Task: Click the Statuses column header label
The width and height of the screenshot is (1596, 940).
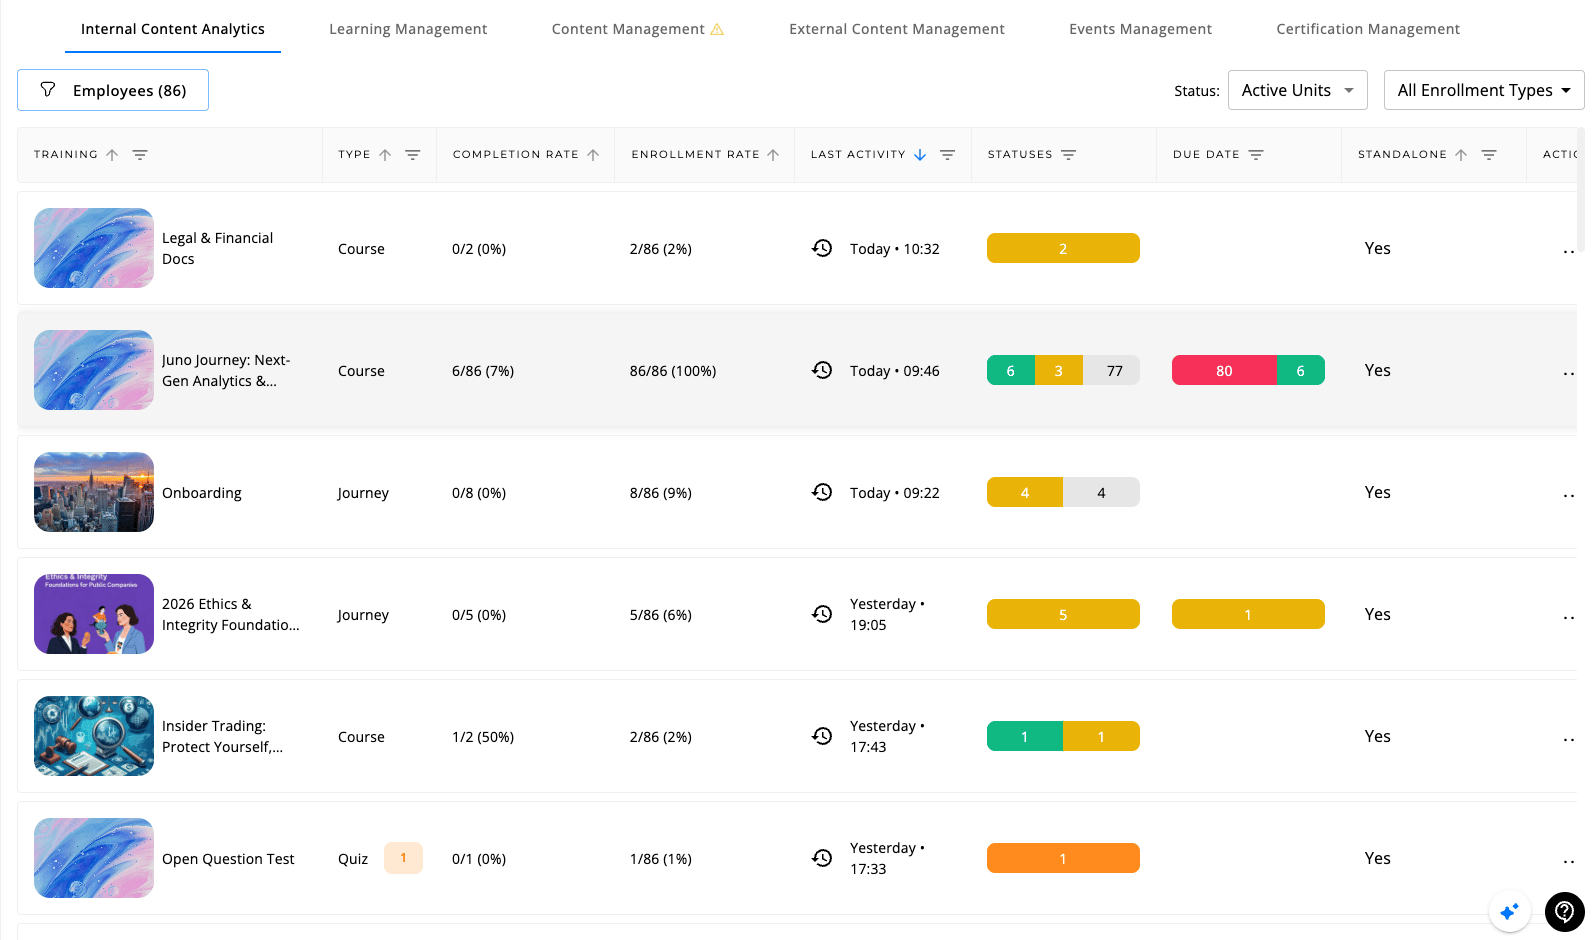Action: click(1020, 155)
